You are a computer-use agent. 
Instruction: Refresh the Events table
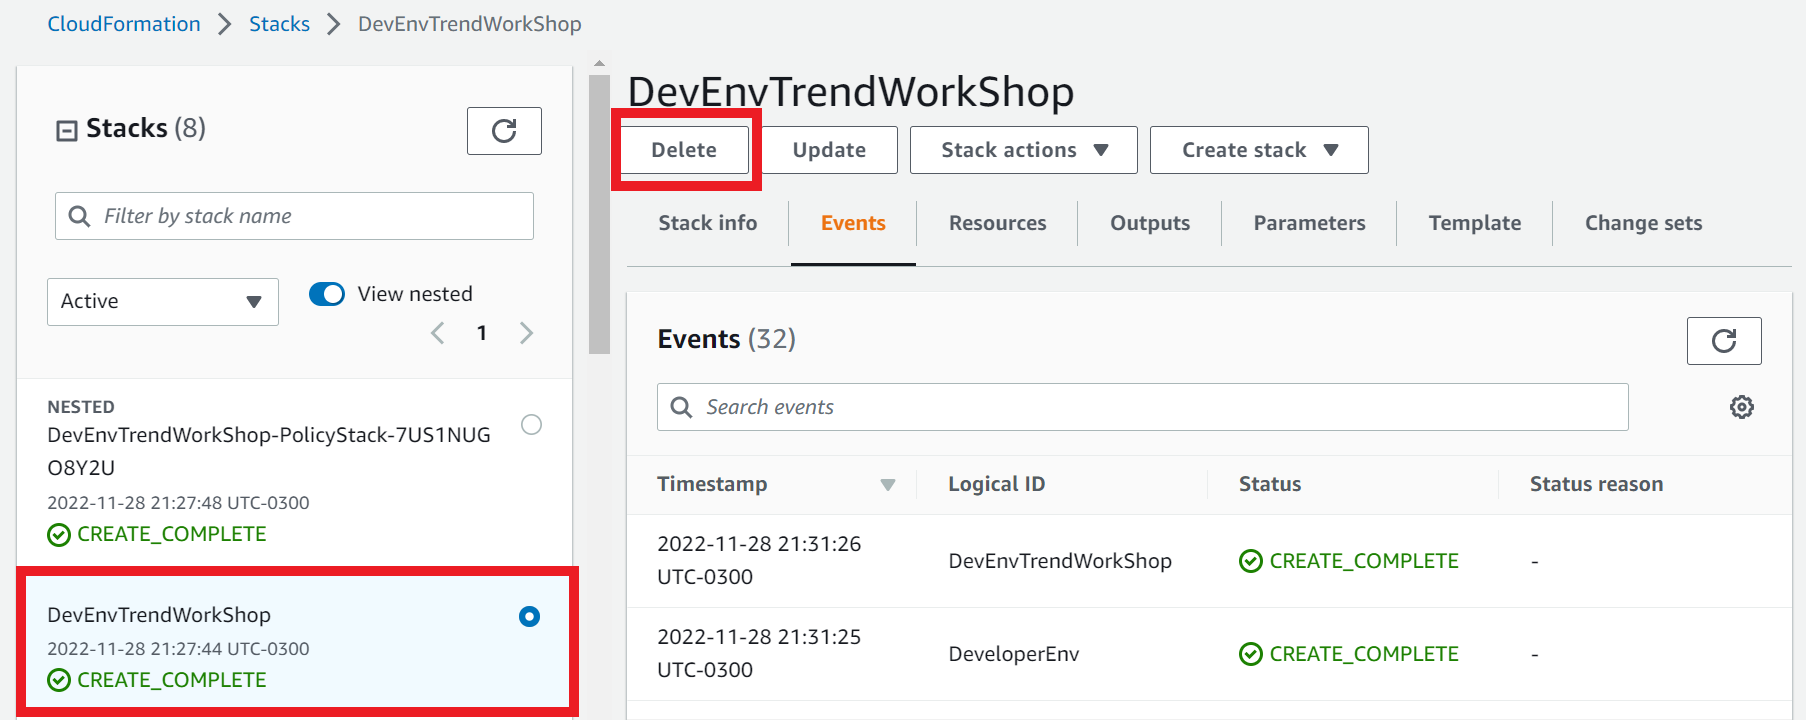[1724, 341]
